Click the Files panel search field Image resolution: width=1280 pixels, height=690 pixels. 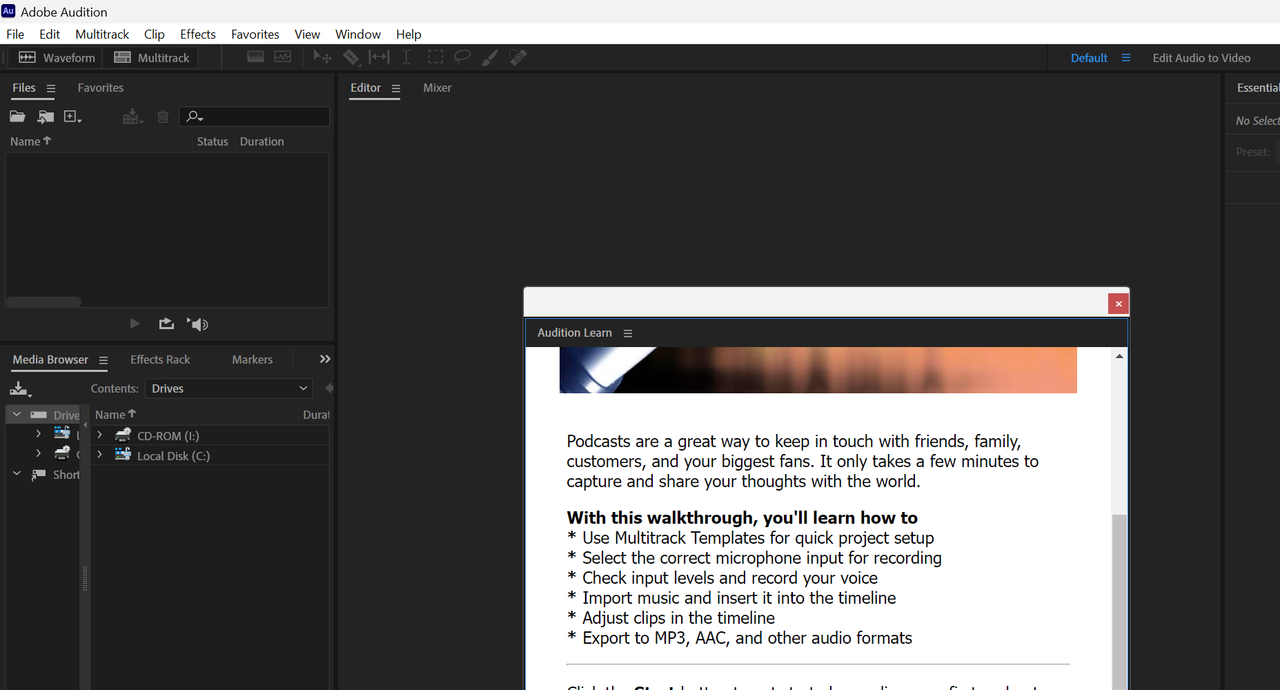click(x=255, y=117)
